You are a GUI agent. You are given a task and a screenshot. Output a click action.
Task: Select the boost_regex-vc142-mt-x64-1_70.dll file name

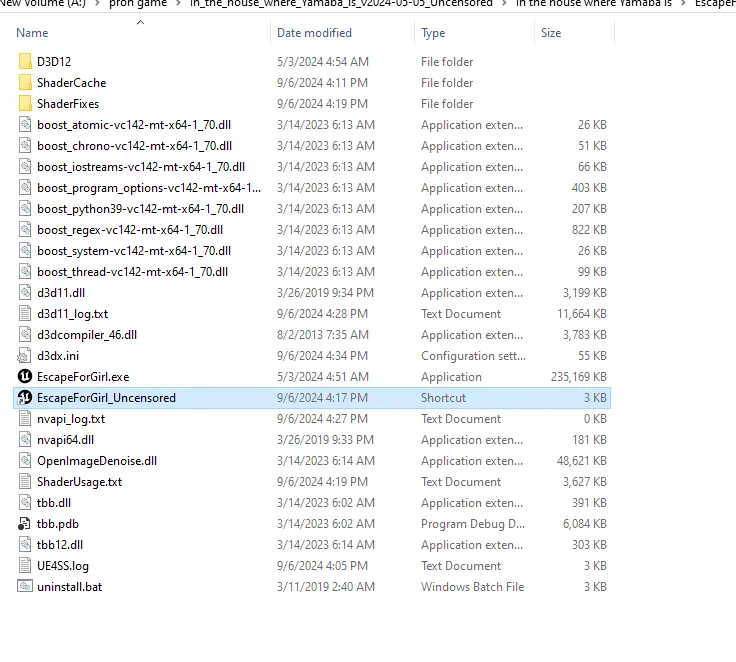coord(130,230)
